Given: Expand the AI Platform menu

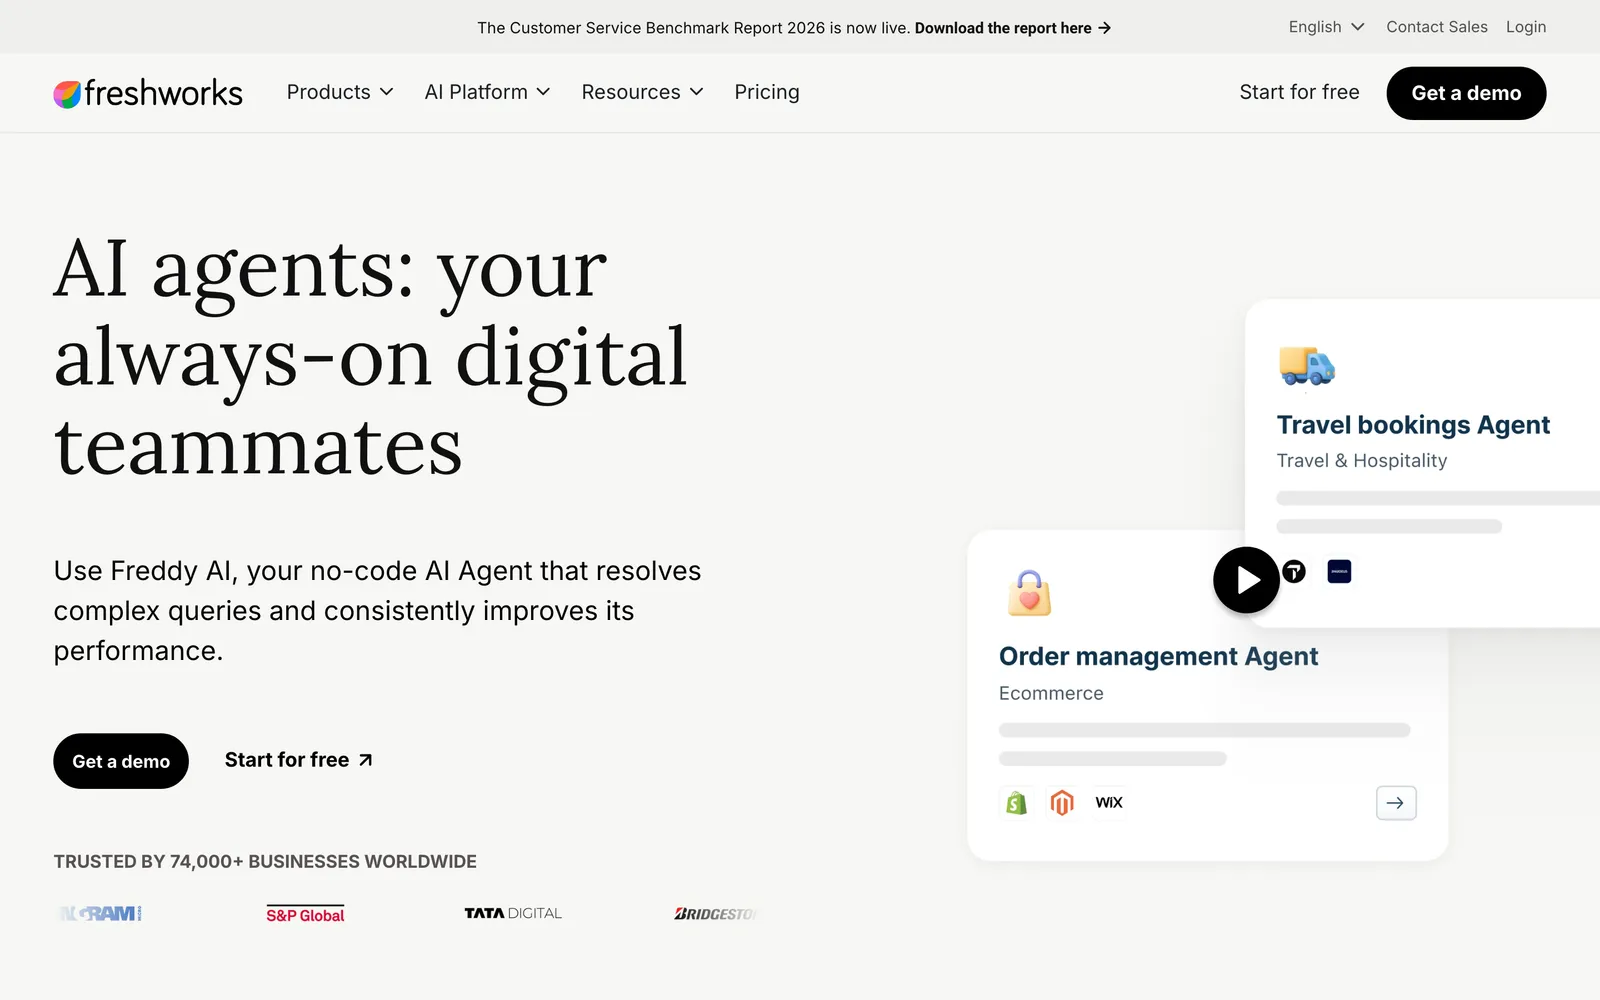Looking at the screenshot, I should click(x=487, y=92).
